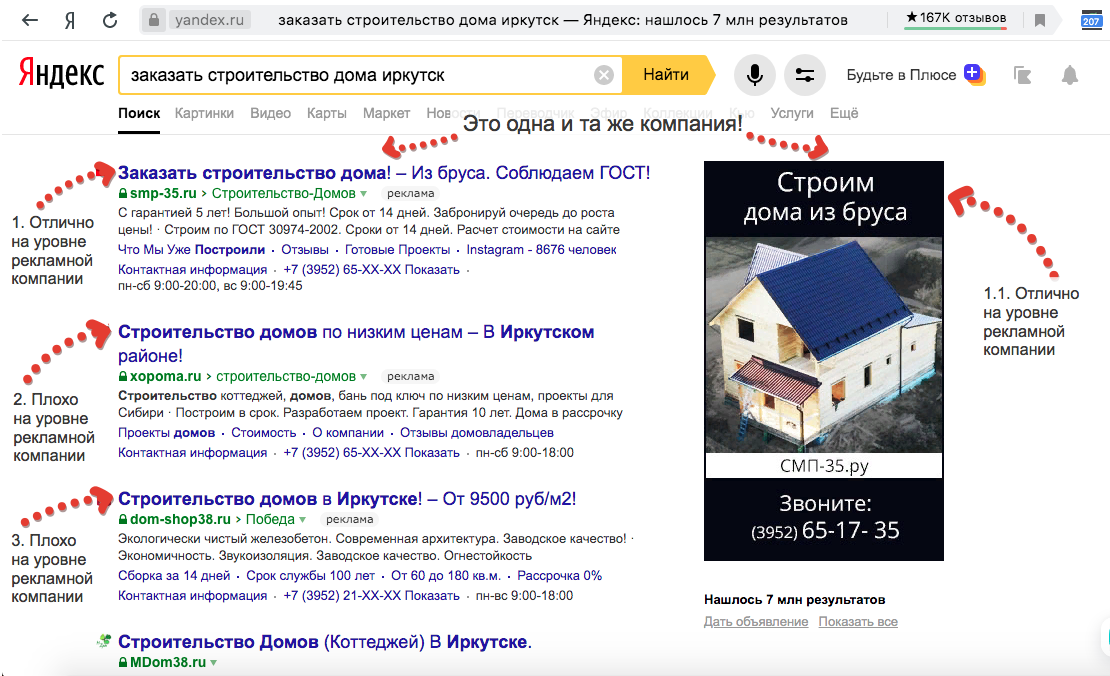The width and height of the screenshot is (1110, 676).
Task: Click the xopoma.ru green URL
Action: pos(166,377)
